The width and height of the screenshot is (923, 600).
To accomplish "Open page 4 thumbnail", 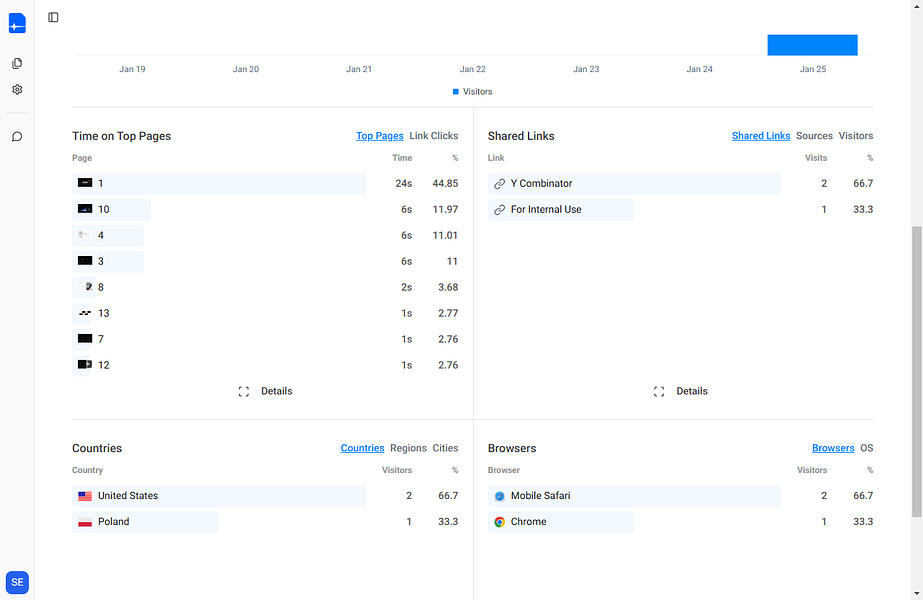I will point(85,235).
